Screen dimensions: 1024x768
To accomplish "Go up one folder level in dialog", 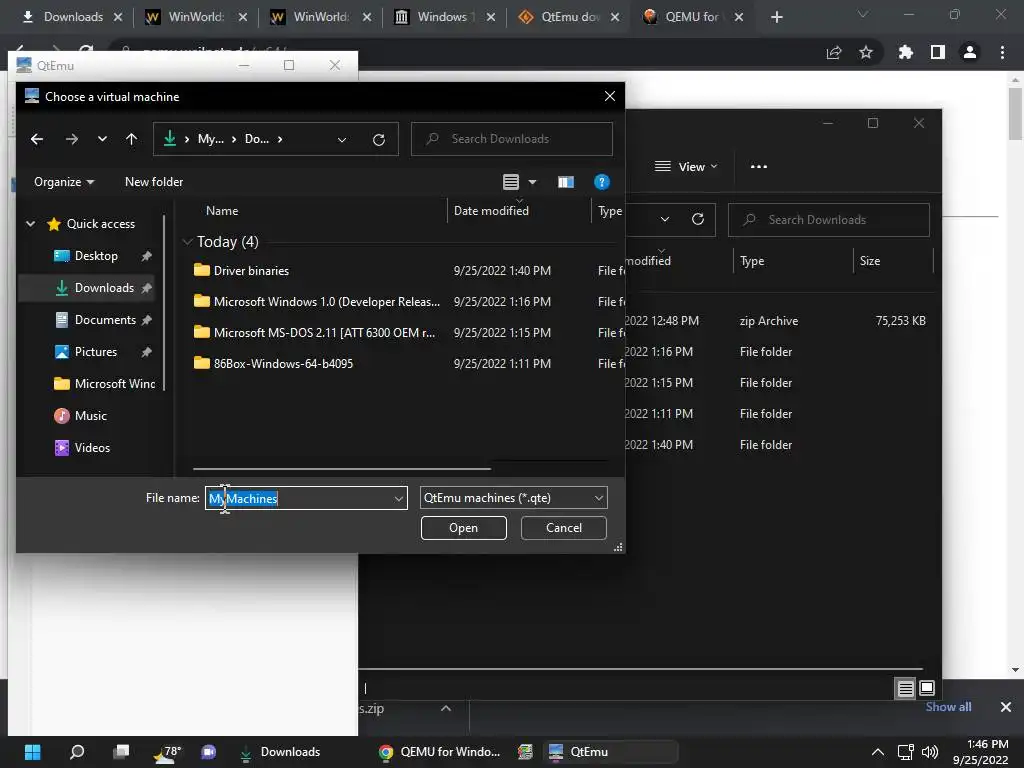I will coord(131,139).
